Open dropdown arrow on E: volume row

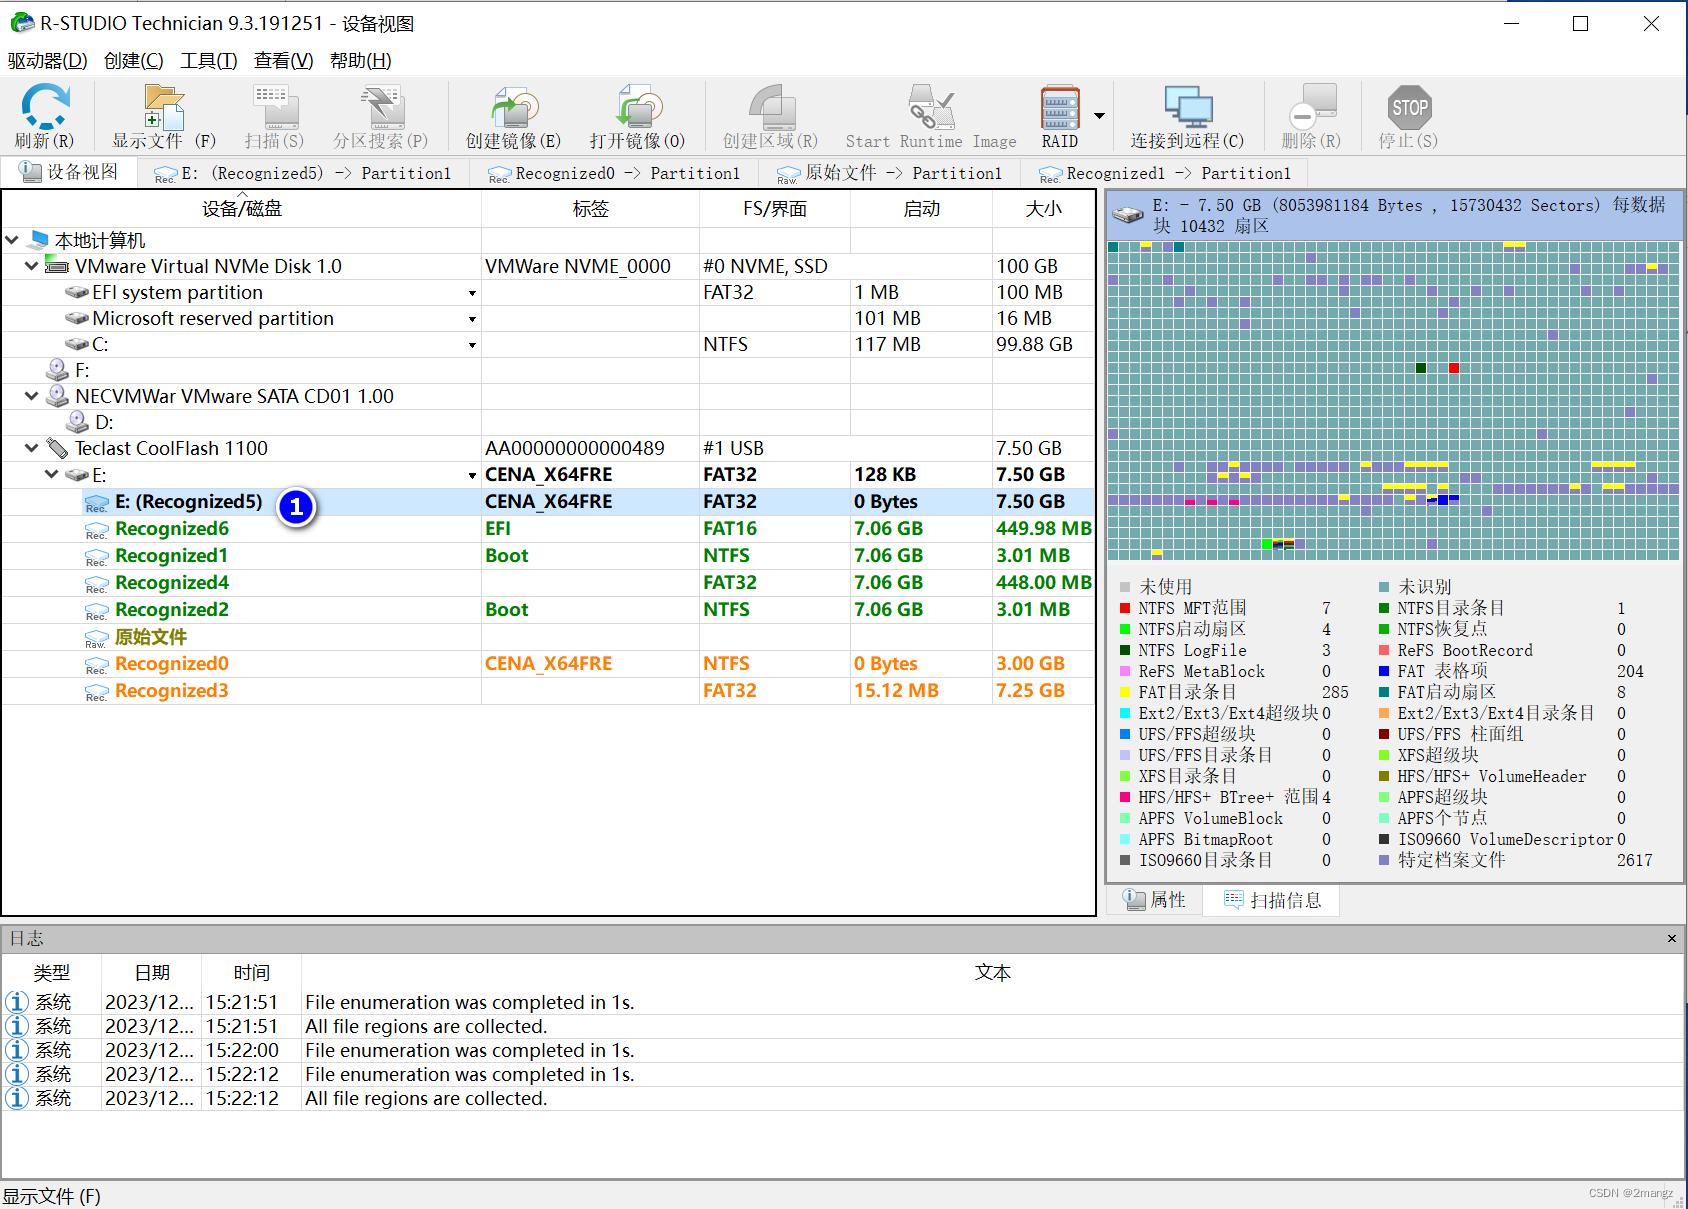[x=472, y=475]
